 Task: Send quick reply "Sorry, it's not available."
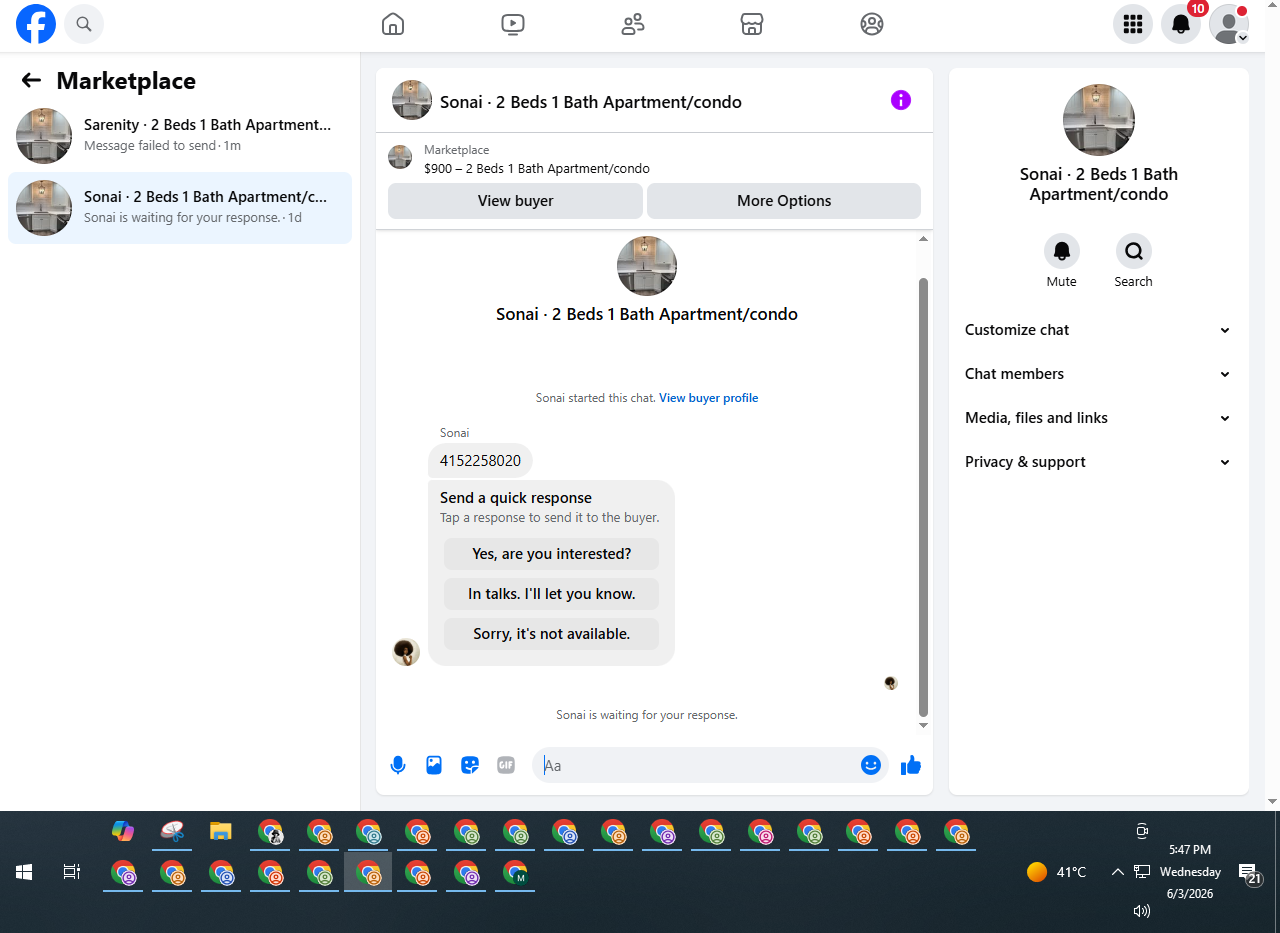point(552,634)
